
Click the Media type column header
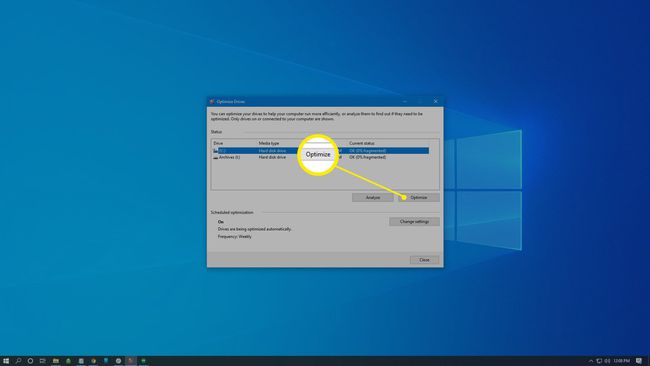coord(269,143)
